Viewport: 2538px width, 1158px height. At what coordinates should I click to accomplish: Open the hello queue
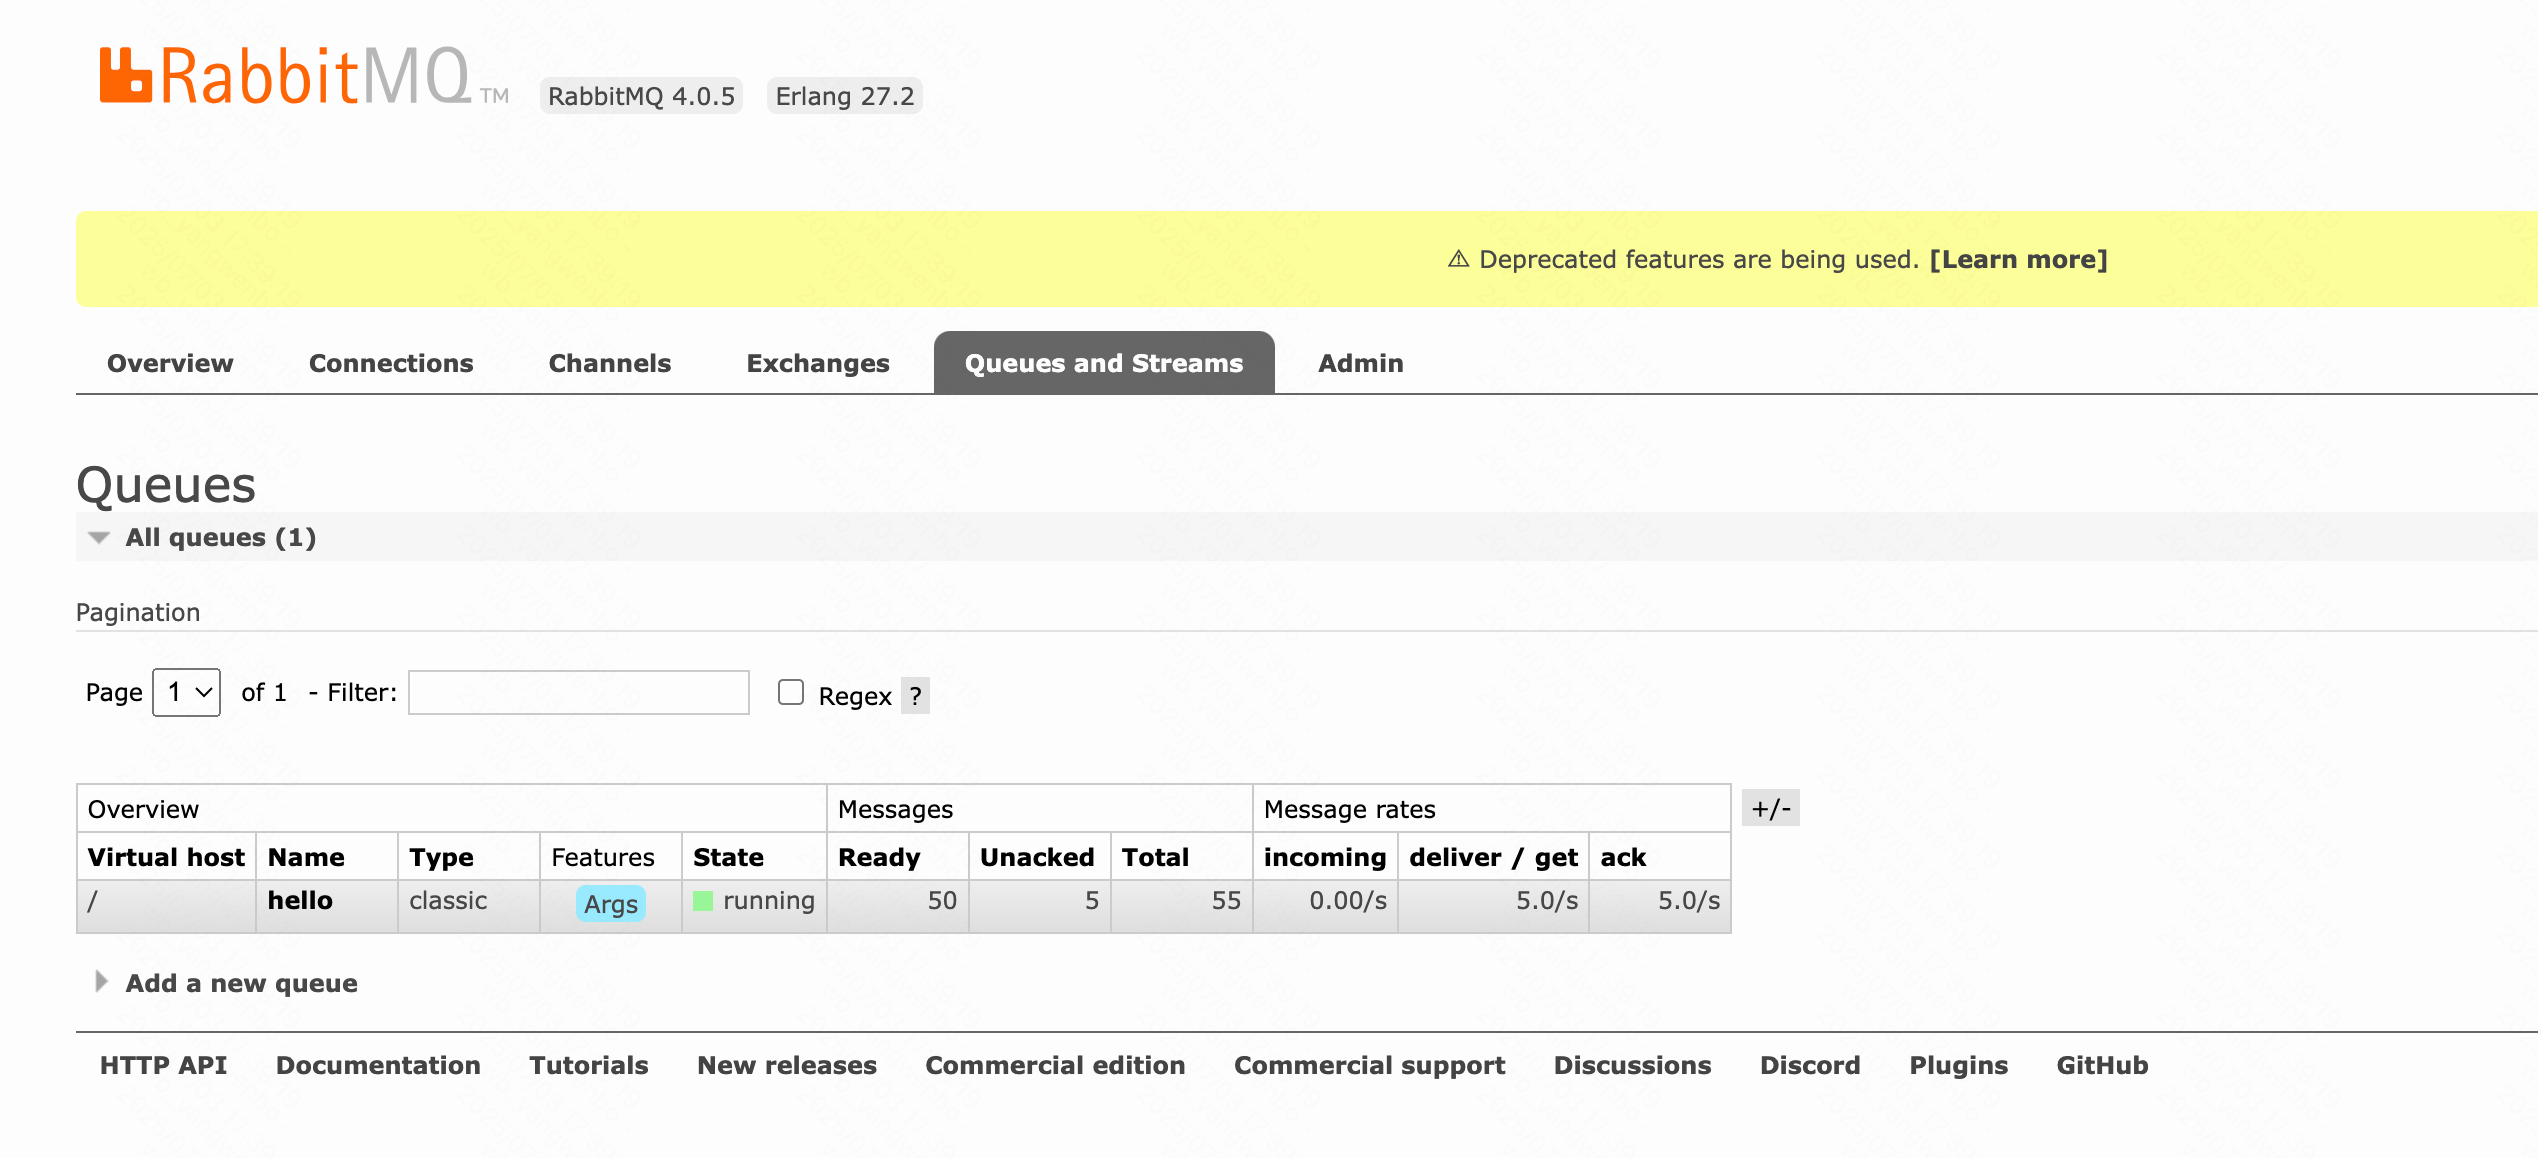pos(300,900)
